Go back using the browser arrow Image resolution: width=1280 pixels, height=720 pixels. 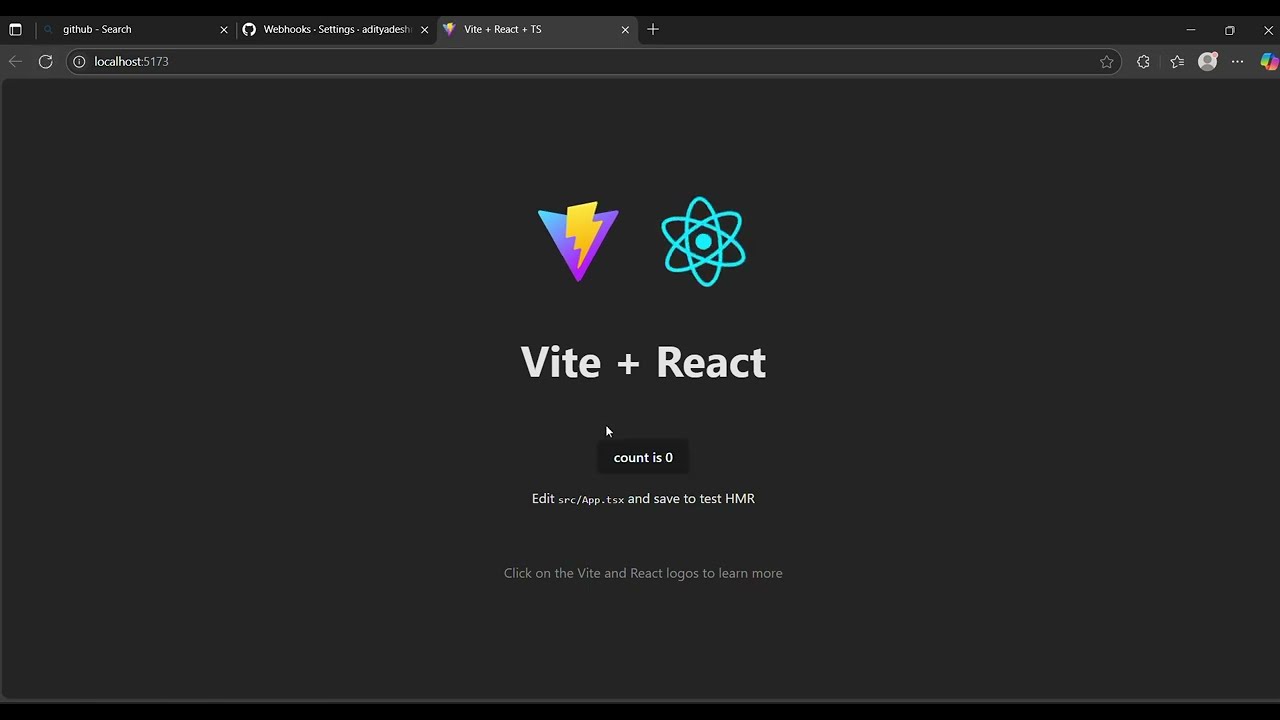coord(15,61)
